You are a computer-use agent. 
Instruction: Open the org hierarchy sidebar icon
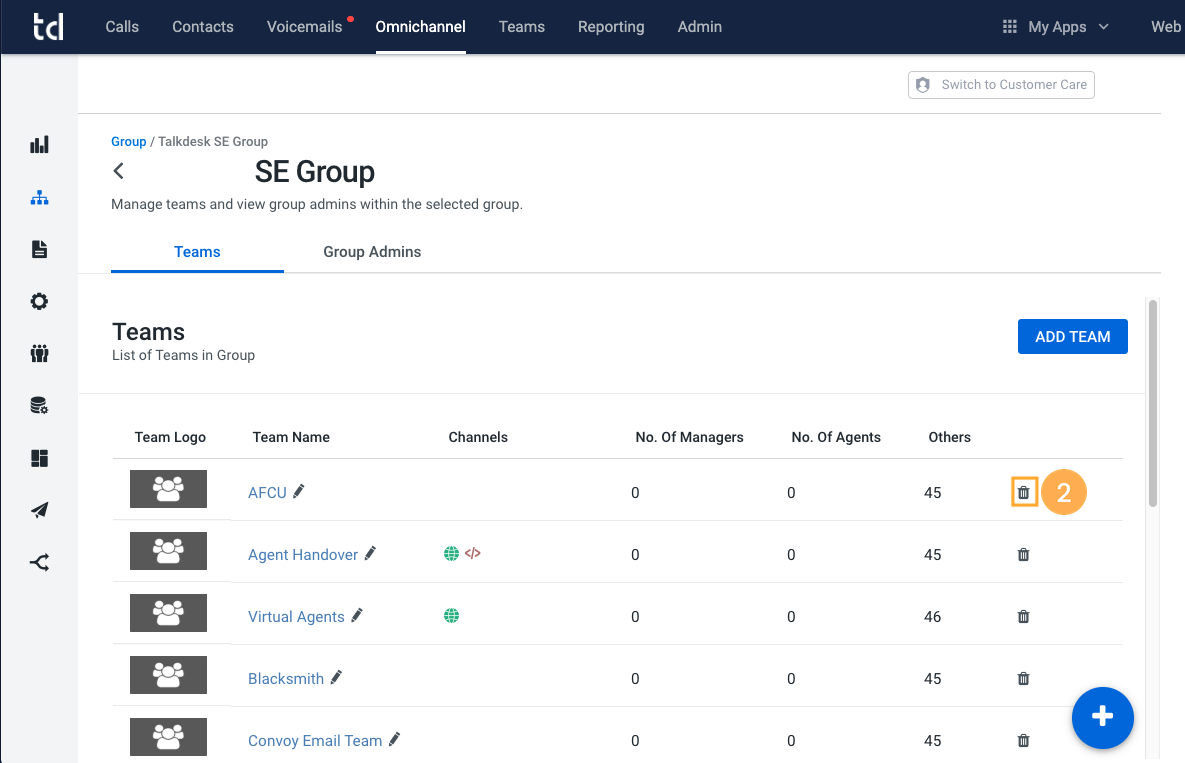coord(39,198)
